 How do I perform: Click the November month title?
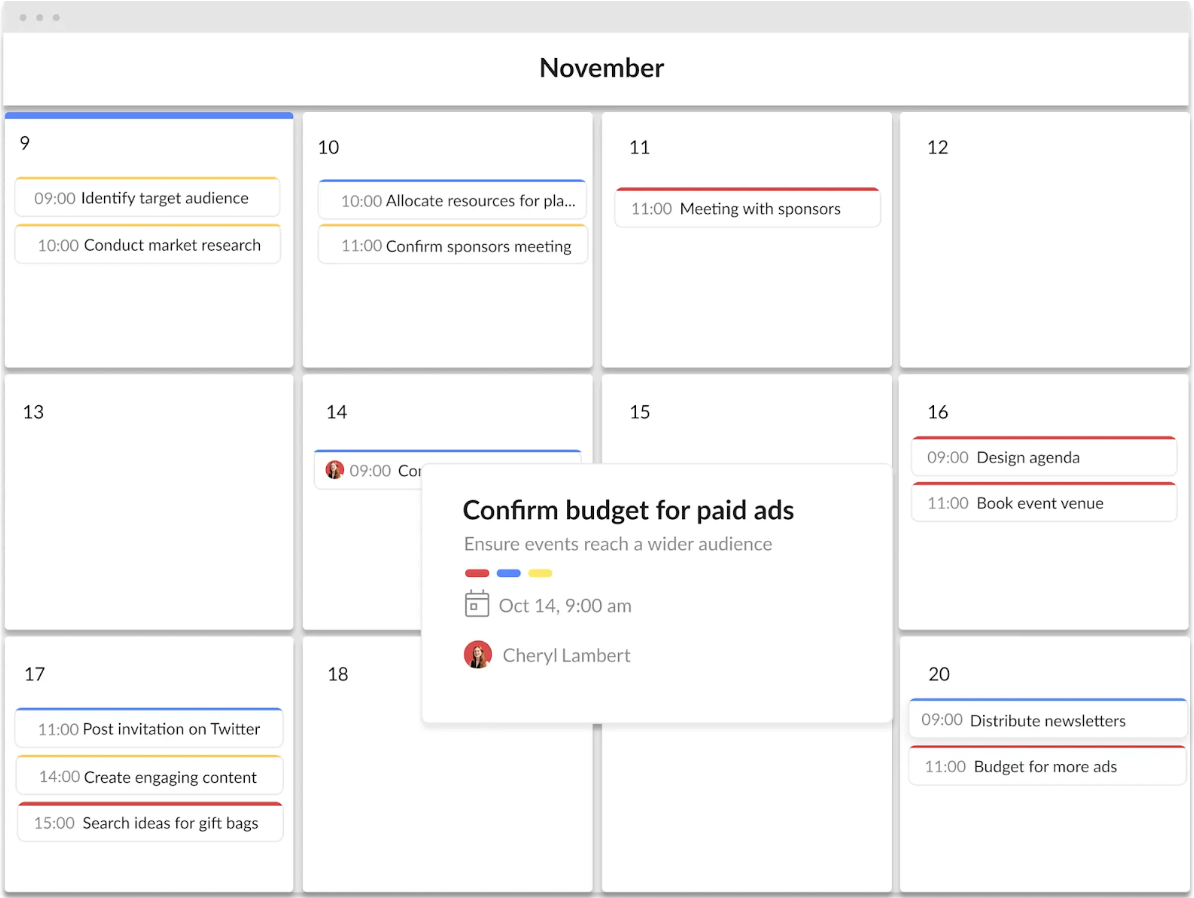[x=601, y=68]
